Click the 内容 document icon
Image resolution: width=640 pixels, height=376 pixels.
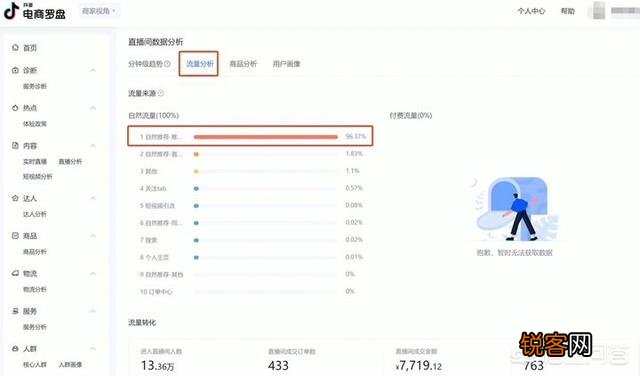(x=15, y=145)
